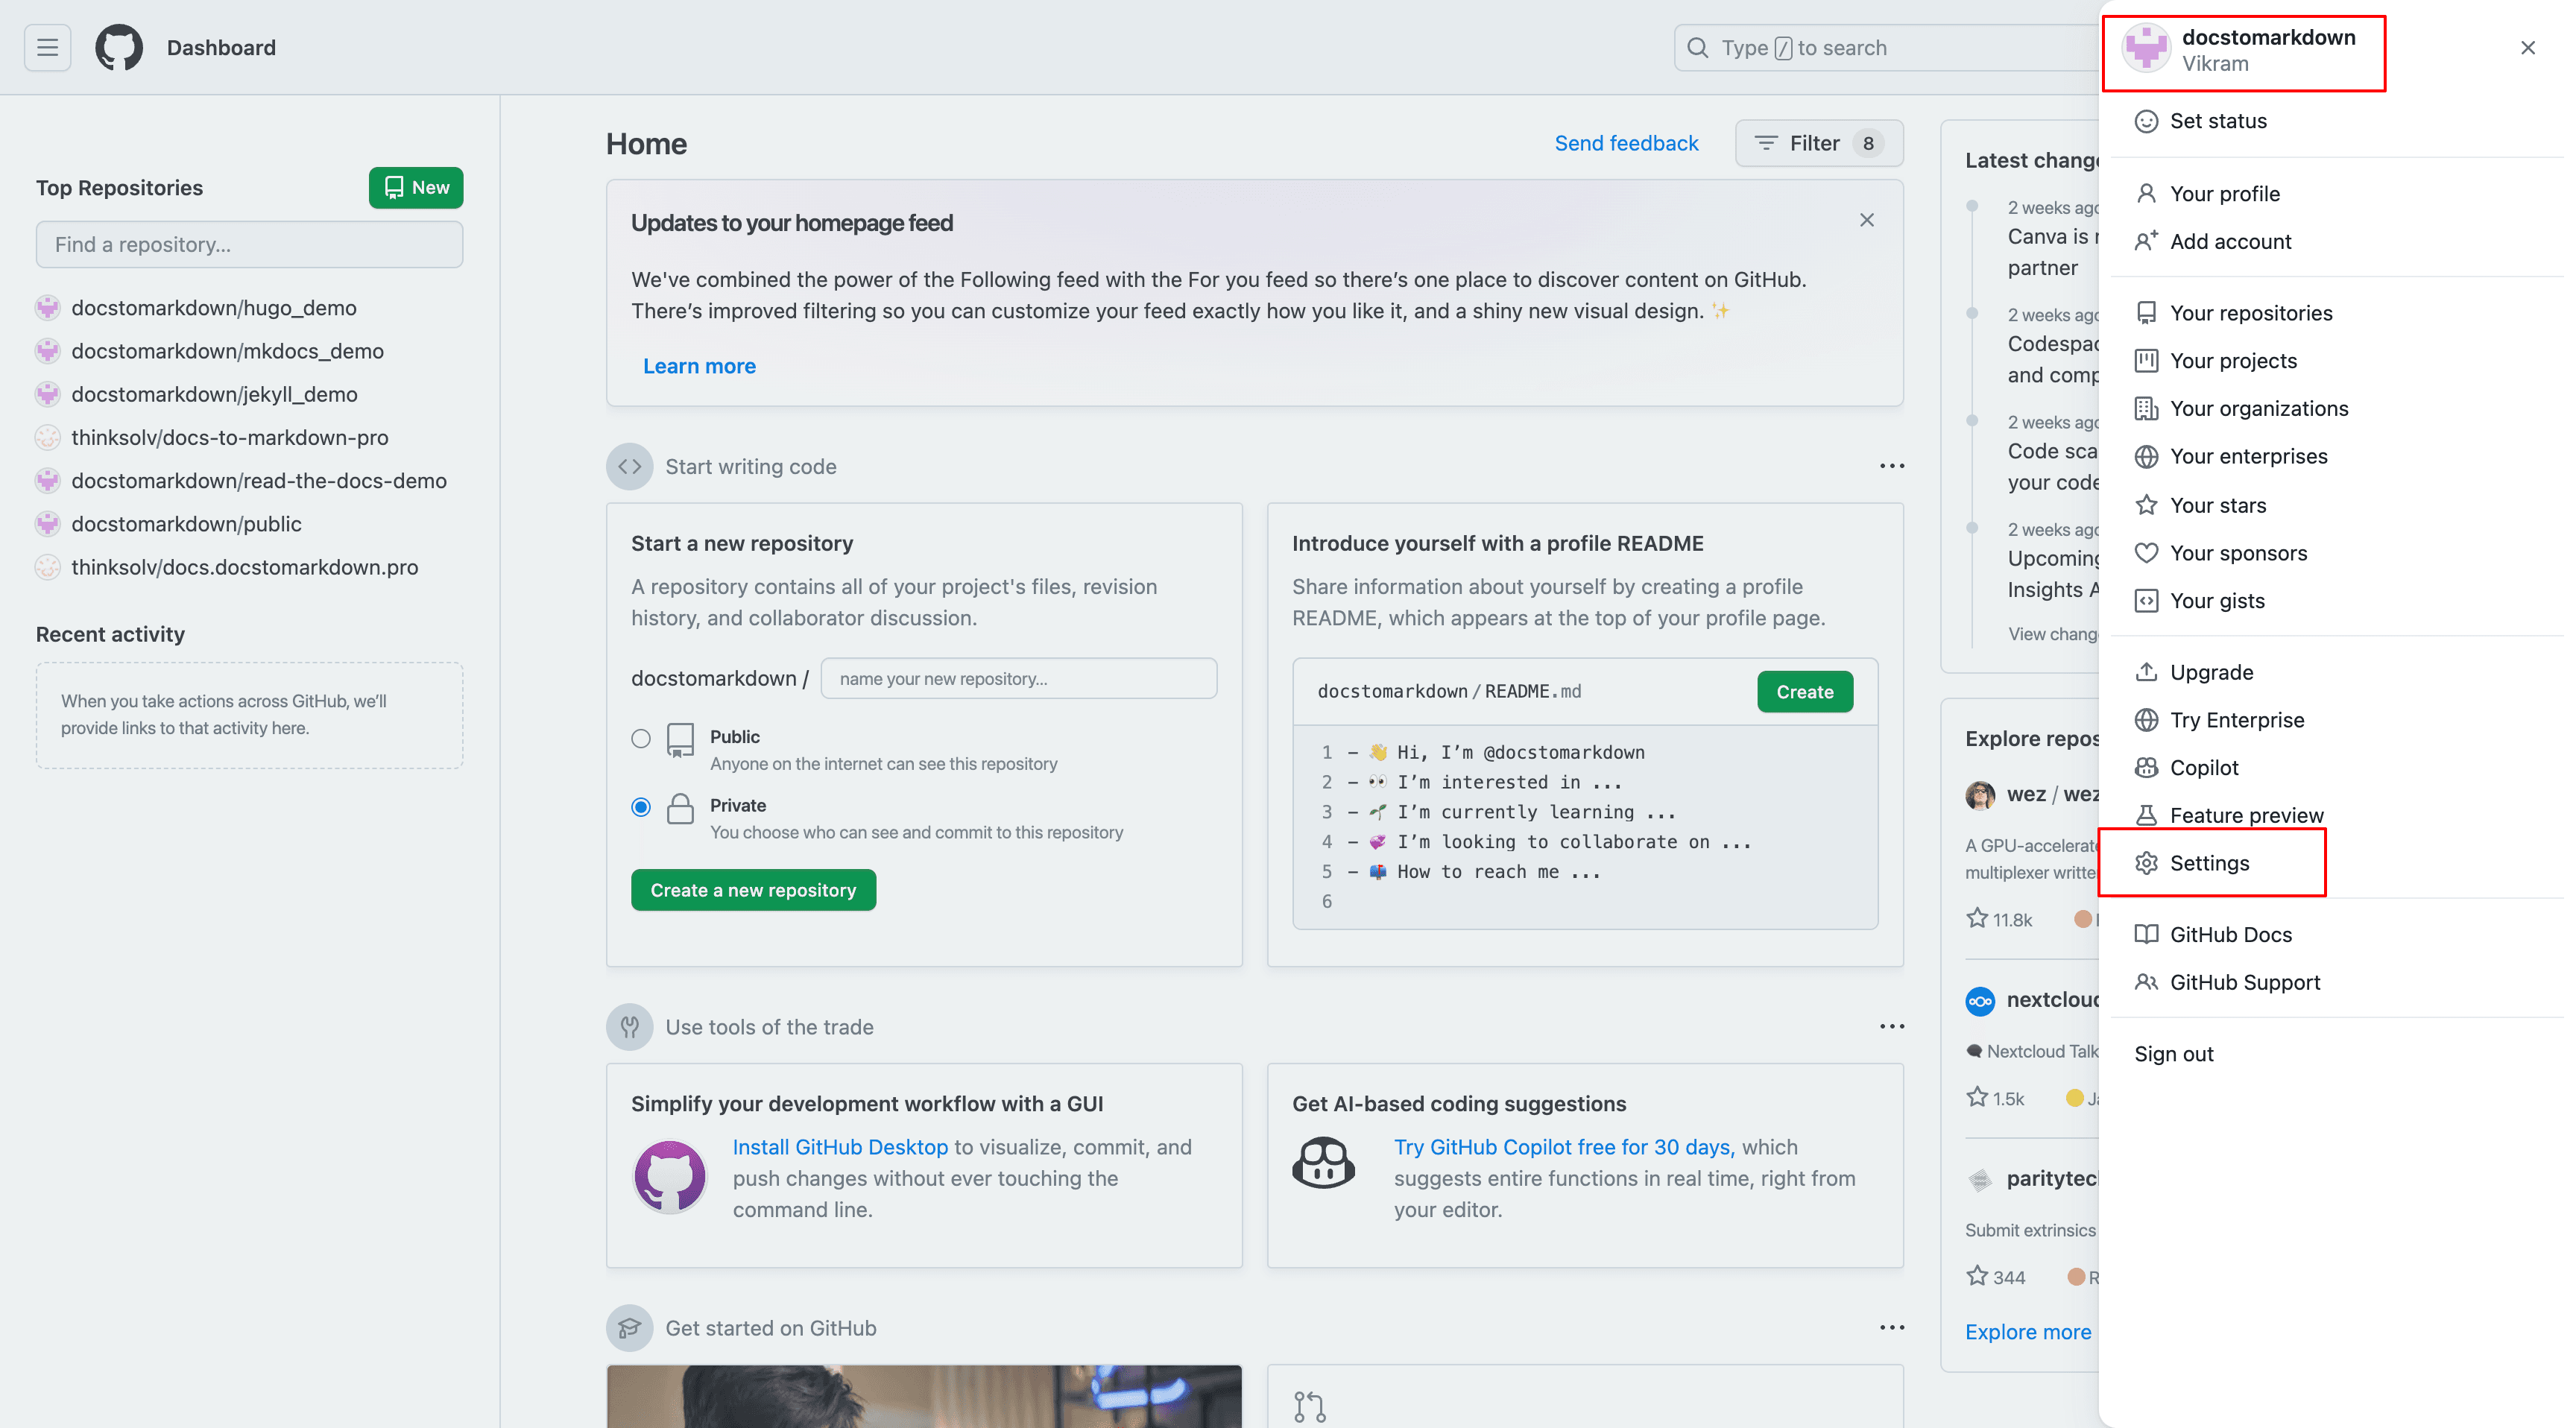Image resolution: width=2576 pixels, height=1428 pixels.
Task: Open Install GitHub Desktop link
Action: pos(840,1147)
